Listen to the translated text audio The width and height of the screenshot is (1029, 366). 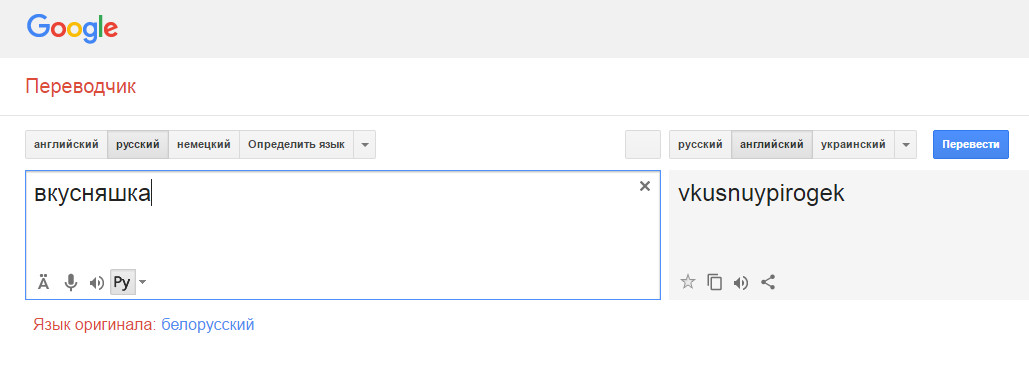click(x=741, y=283)
